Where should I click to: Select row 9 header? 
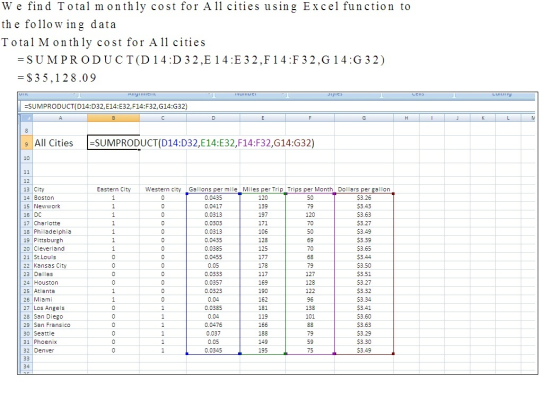pyautogui.click(x=26, y=143)
